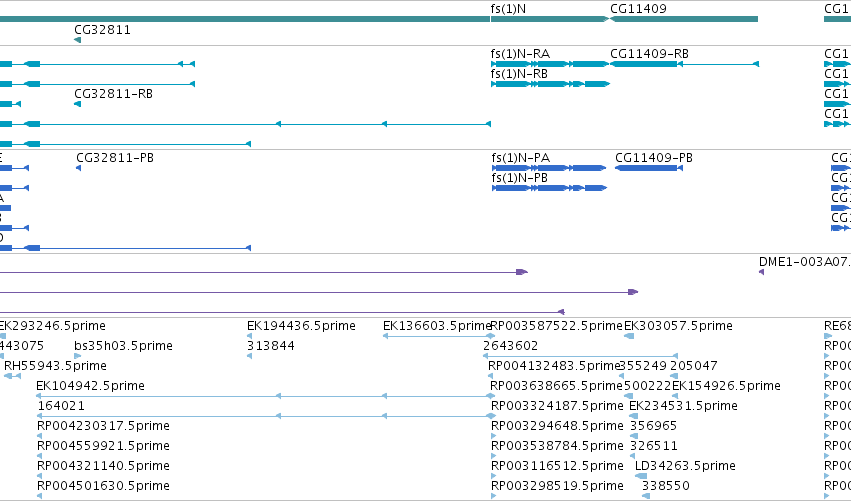The height and width of the screenshot is (501, 851).
Task: Open EST EK154926.5prime label
Action: point(726,386)
